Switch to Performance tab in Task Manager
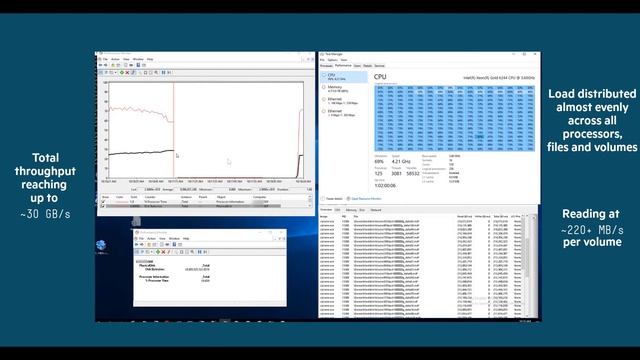Image resolution: width=640 pixels, height=360 pixels. 343,66
